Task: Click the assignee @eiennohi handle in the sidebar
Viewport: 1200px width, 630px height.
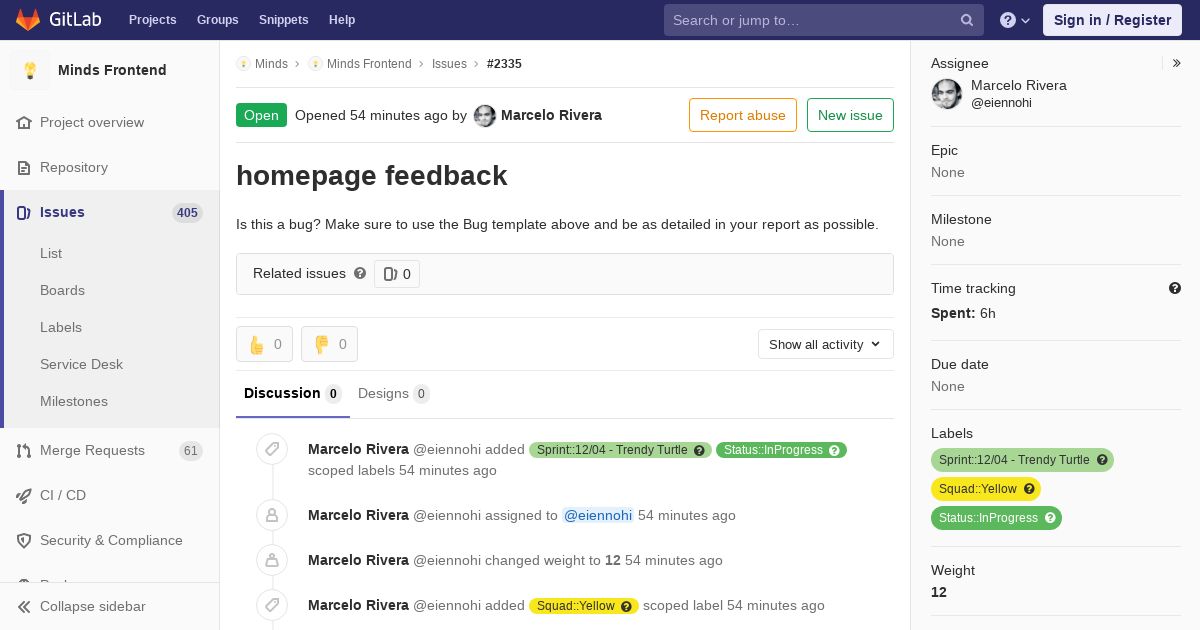Action: point(1001,103)
